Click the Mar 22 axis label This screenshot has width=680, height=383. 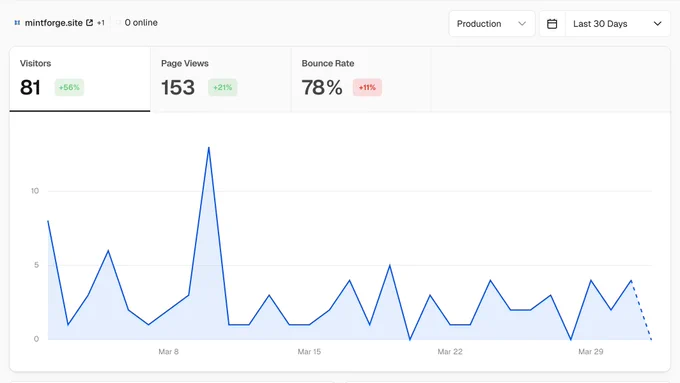click(x=450, y=352)
